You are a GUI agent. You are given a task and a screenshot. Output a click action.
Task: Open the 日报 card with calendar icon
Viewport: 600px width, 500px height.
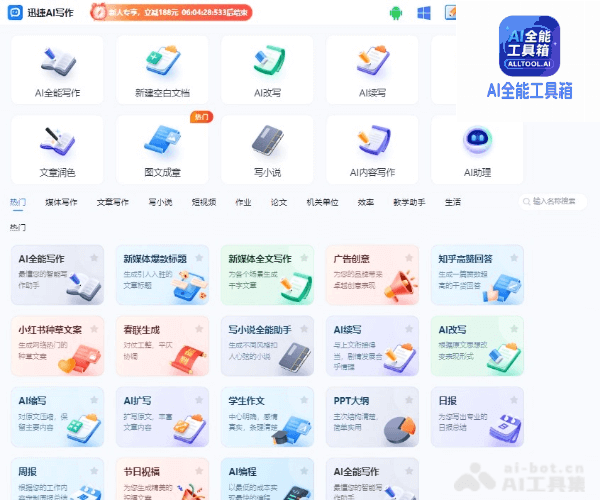477,417
